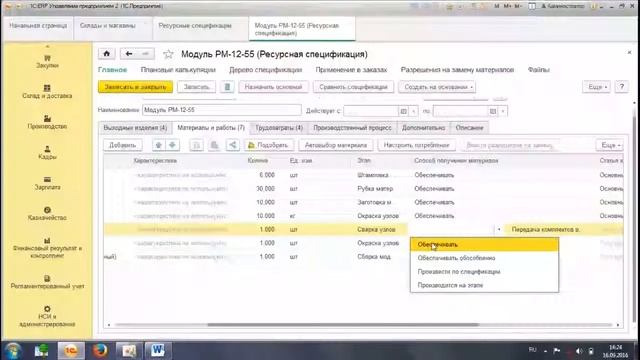Click Настроить потребление button

point(416,145)
